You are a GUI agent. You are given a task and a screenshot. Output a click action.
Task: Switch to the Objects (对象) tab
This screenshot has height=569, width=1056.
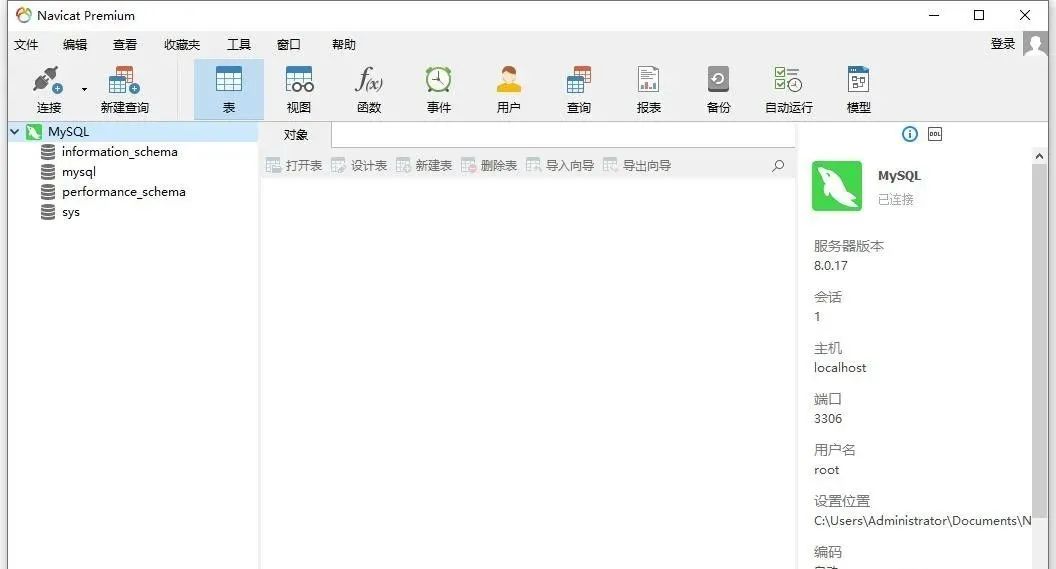pyautogui.click(x=296, y=135)
